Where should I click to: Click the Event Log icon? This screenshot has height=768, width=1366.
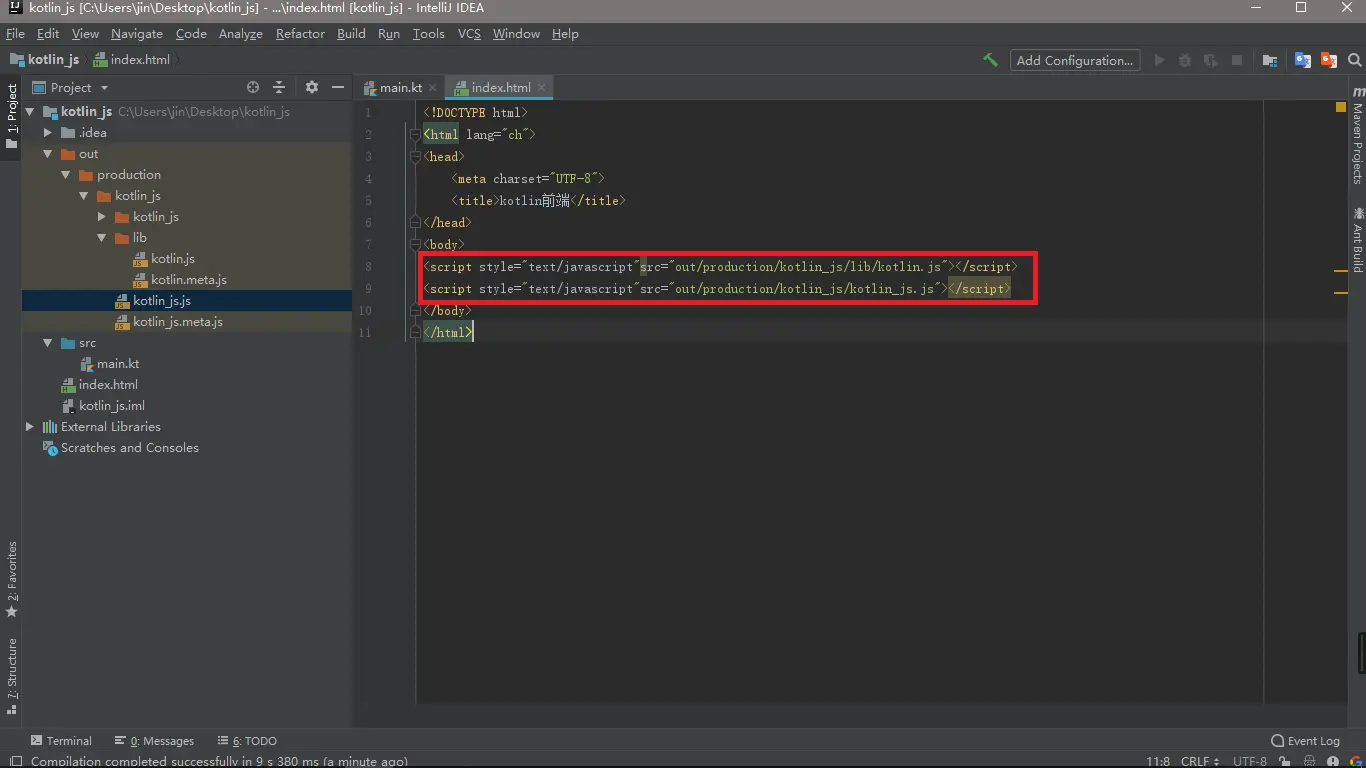[1278, 741]
